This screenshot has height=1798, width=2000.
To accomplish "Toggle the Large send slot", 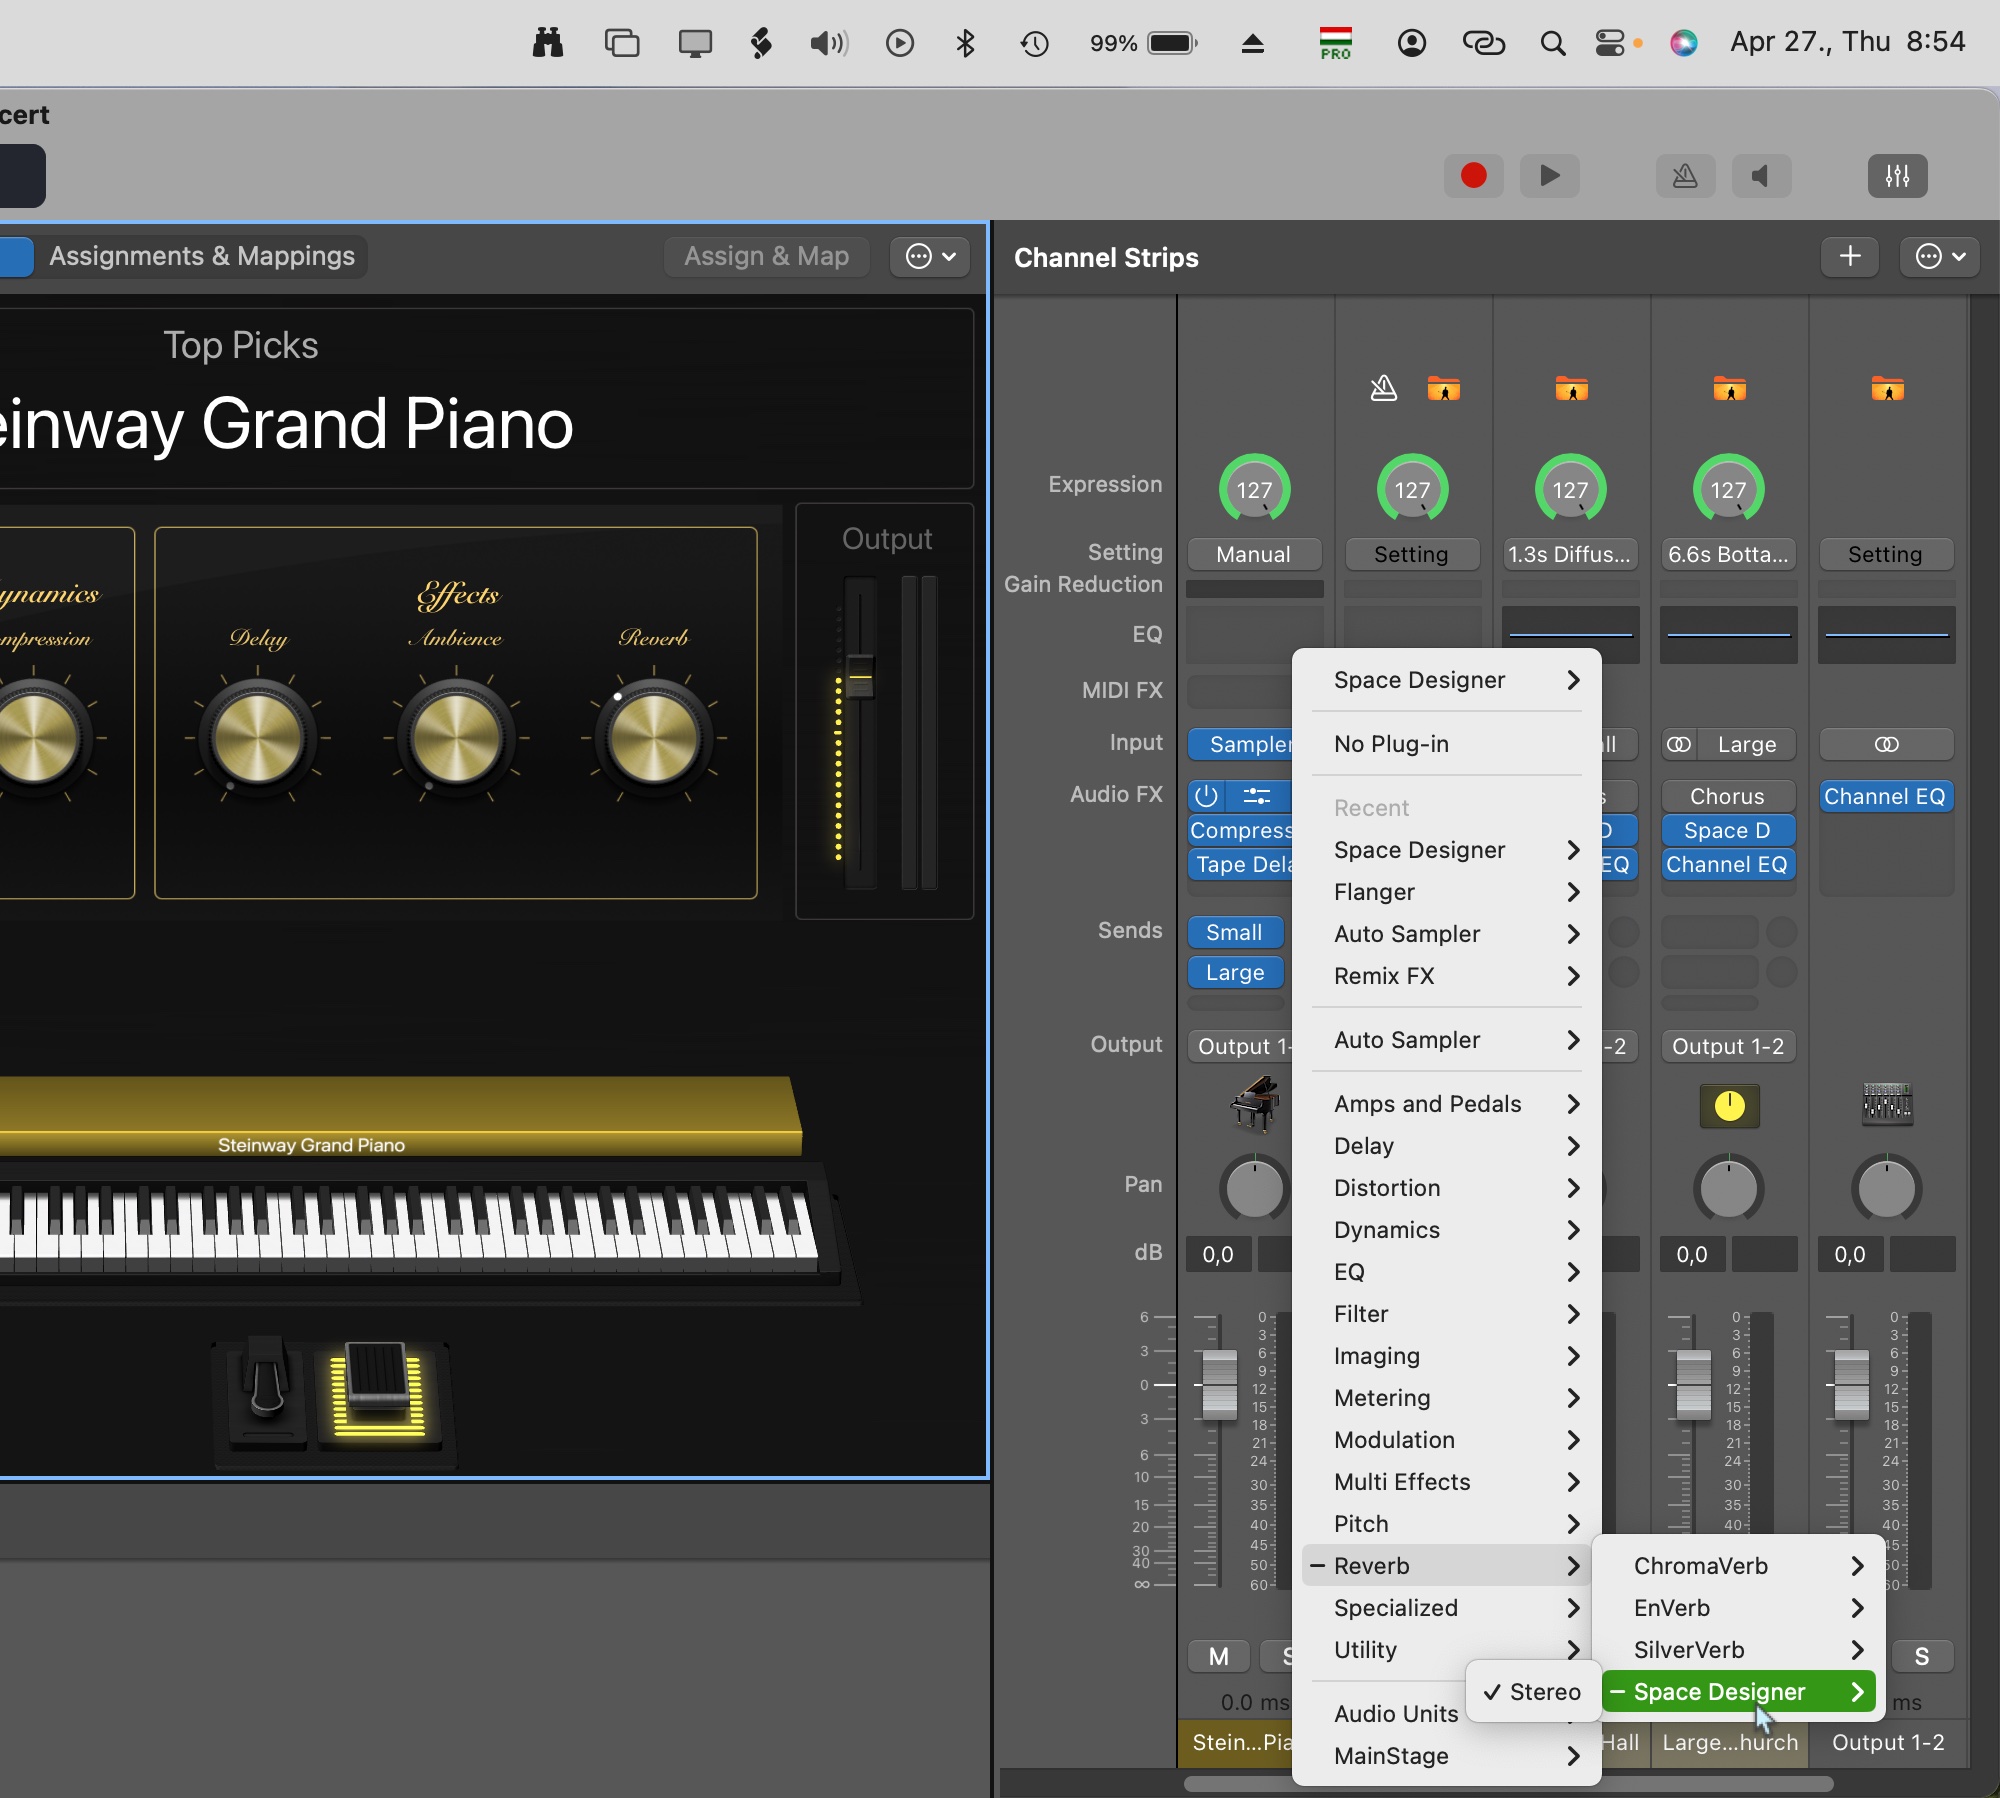I will point(1235,972).
